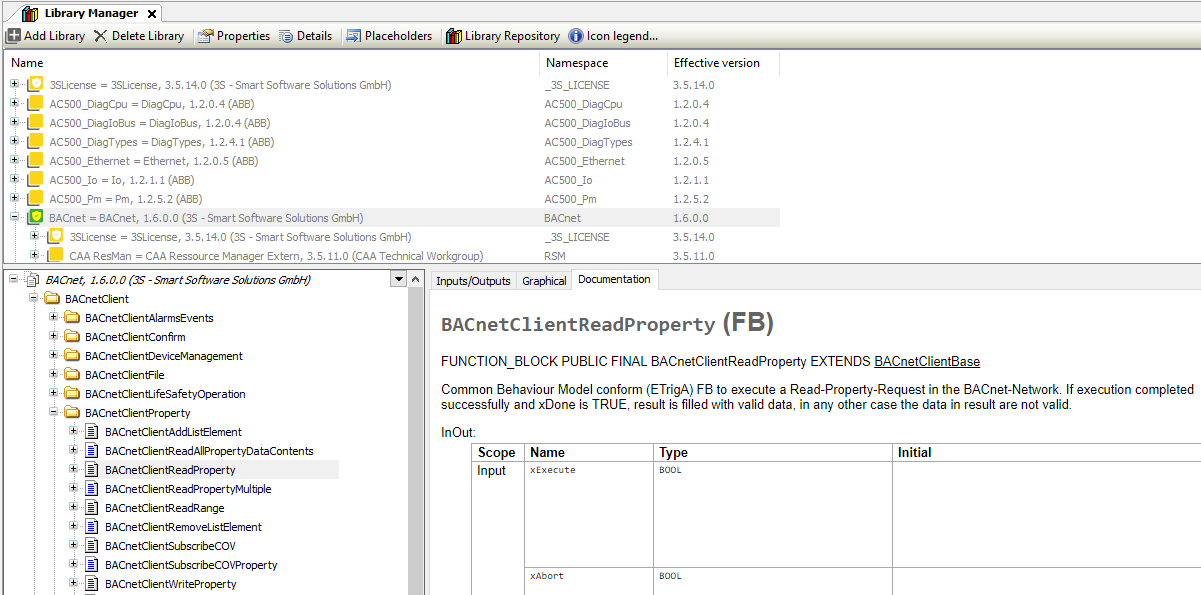Viewport: 1201px width, 595px height.
Task: Click the BACnetClientReadProperty function block icon
Action: click(x=91, y=469)
